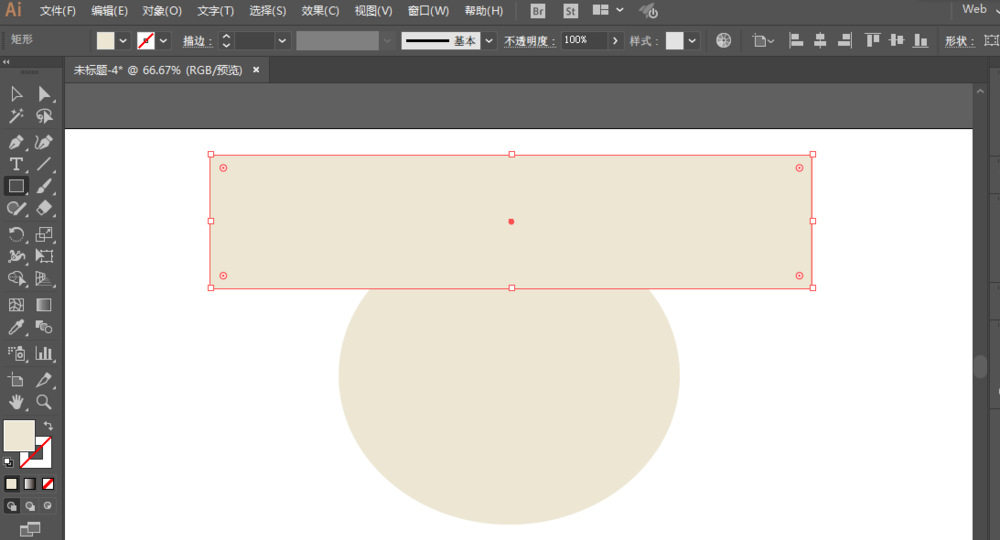Select the Artboard tool
Image resolution: width=1000 pixels, height=540 pixels.
pos(17,380)
